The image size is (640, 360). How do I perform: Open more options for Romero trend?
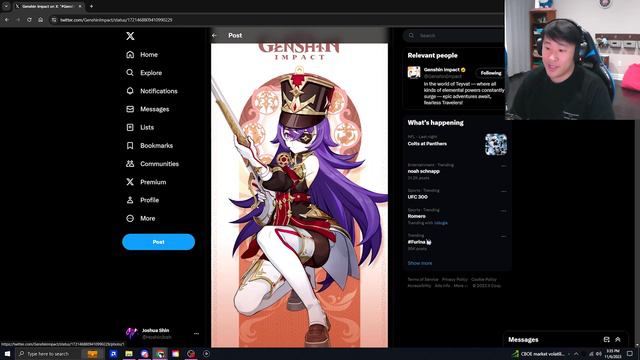tap(503, 211)
